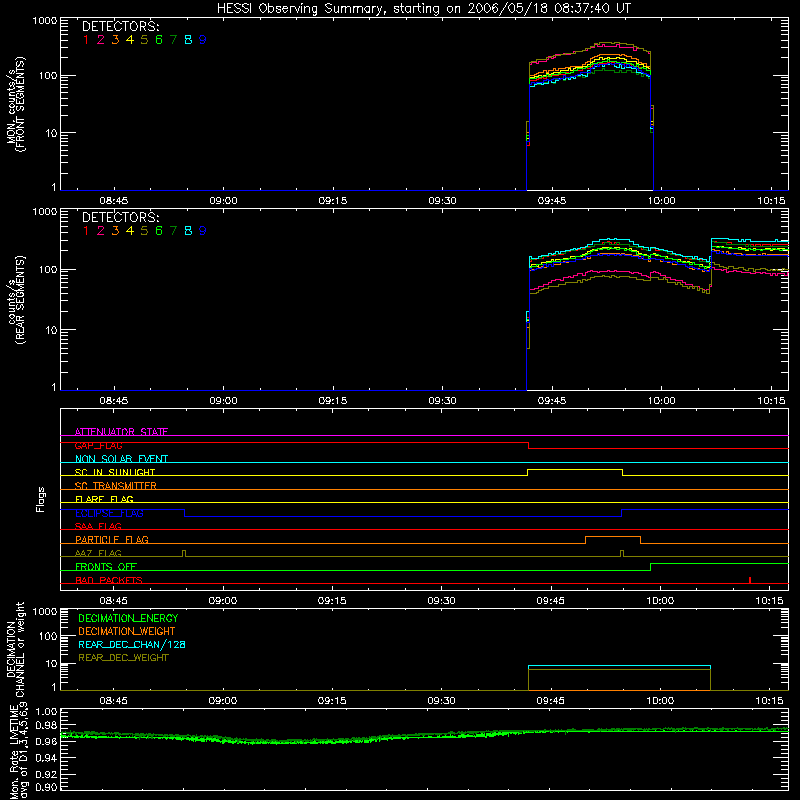Click the 10:00 tick under the rear segments plot
This screenshot has height=800, width=800.
pyautogui.click(x=661, y=401)
